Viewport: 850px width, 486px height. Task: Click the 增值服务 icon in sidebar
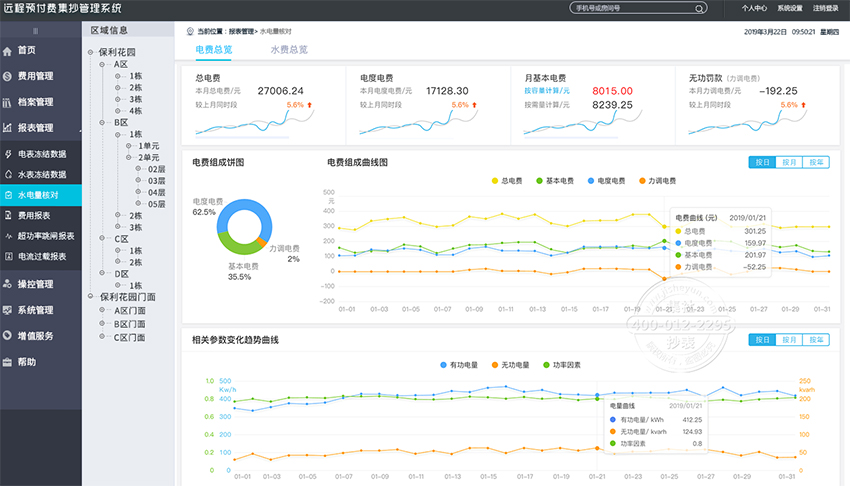pos(8,336)
